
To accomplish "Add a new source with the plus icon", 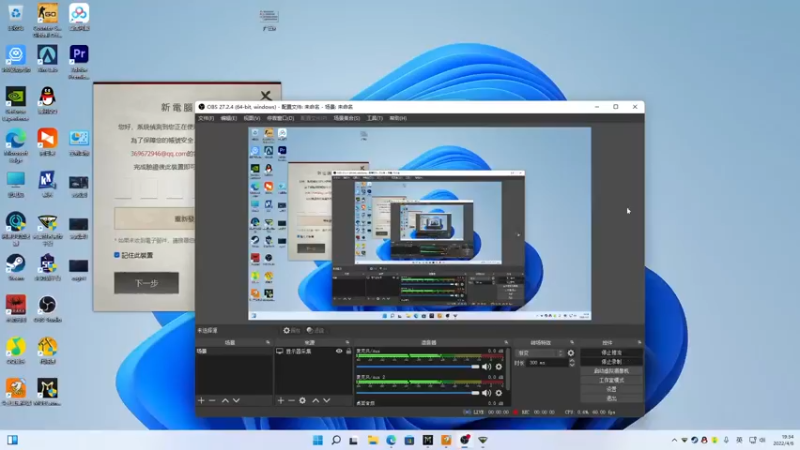I will pyautogui.click(x=280, y=401).
